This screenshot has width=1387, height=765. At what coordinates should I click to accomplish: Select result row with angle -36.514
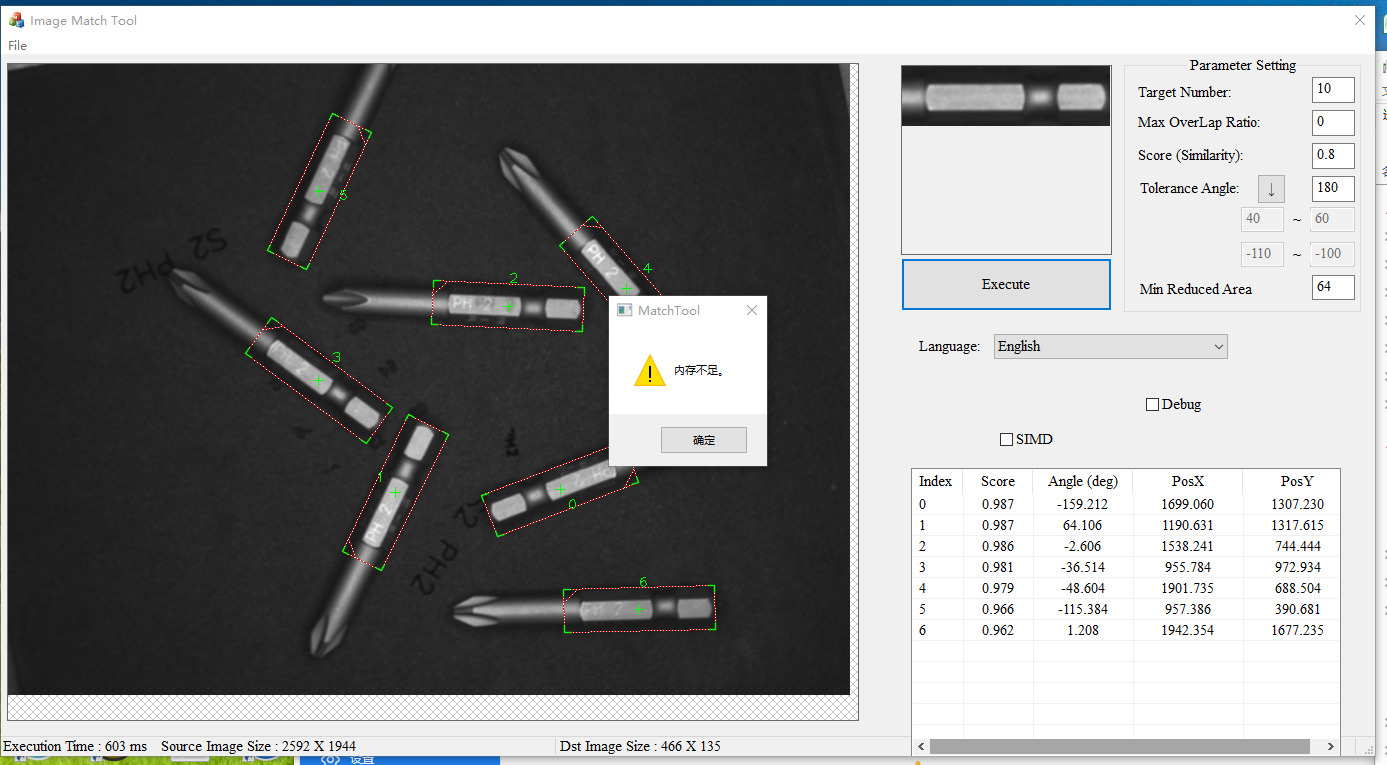[x=1126, y=568]
